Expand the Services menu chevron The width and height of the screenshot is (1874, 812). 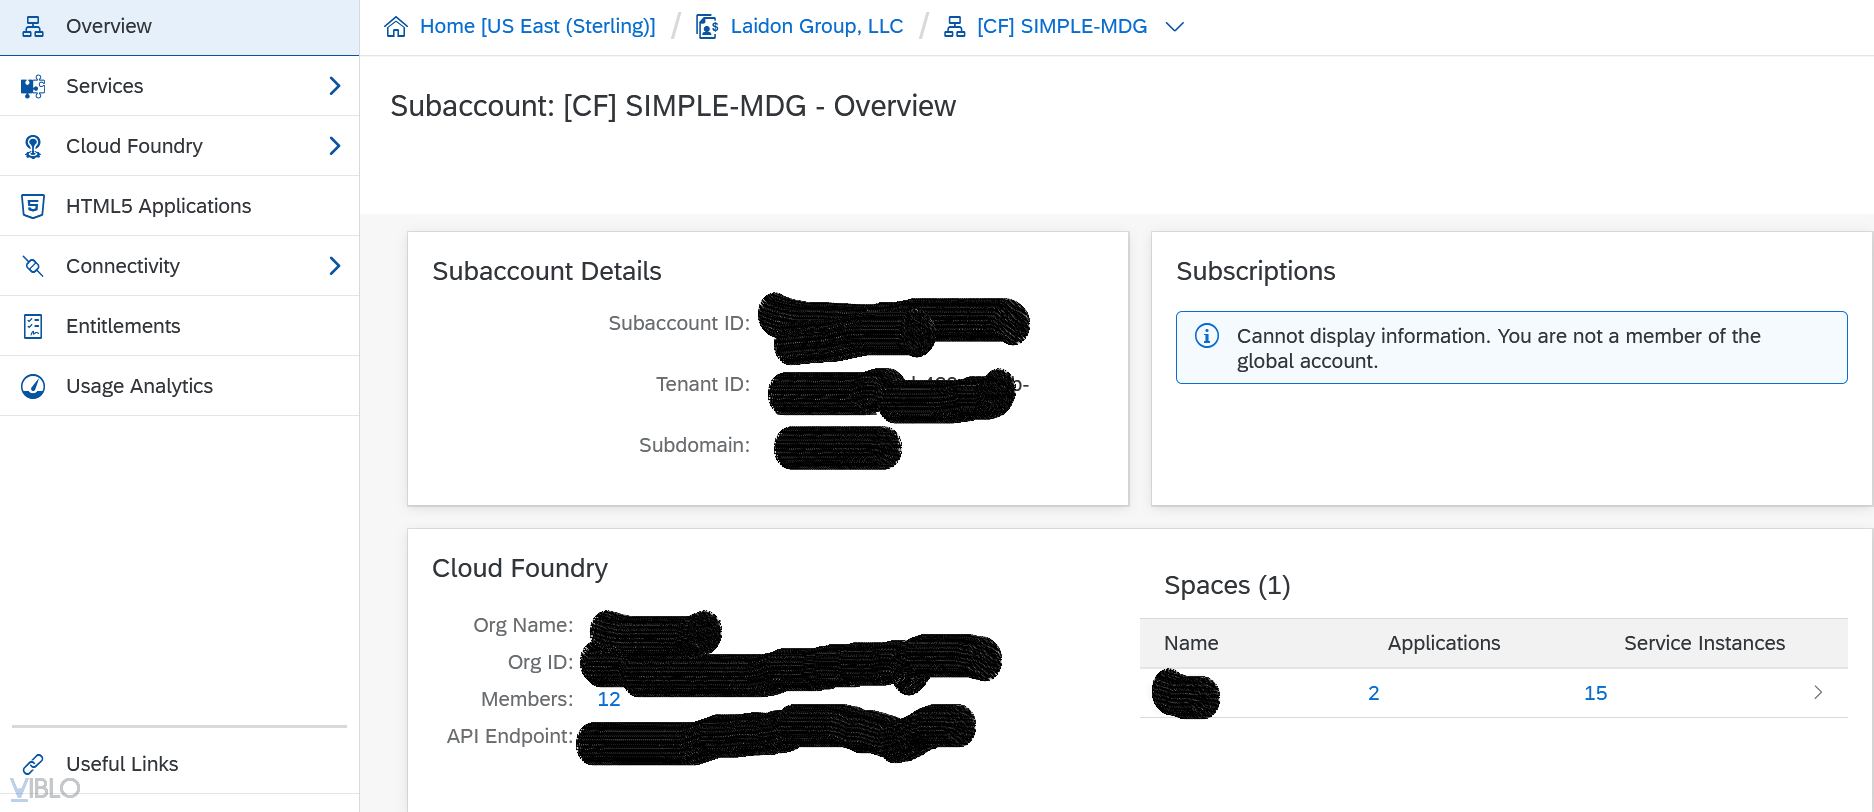pyautogui.click(x=335, y=86)
